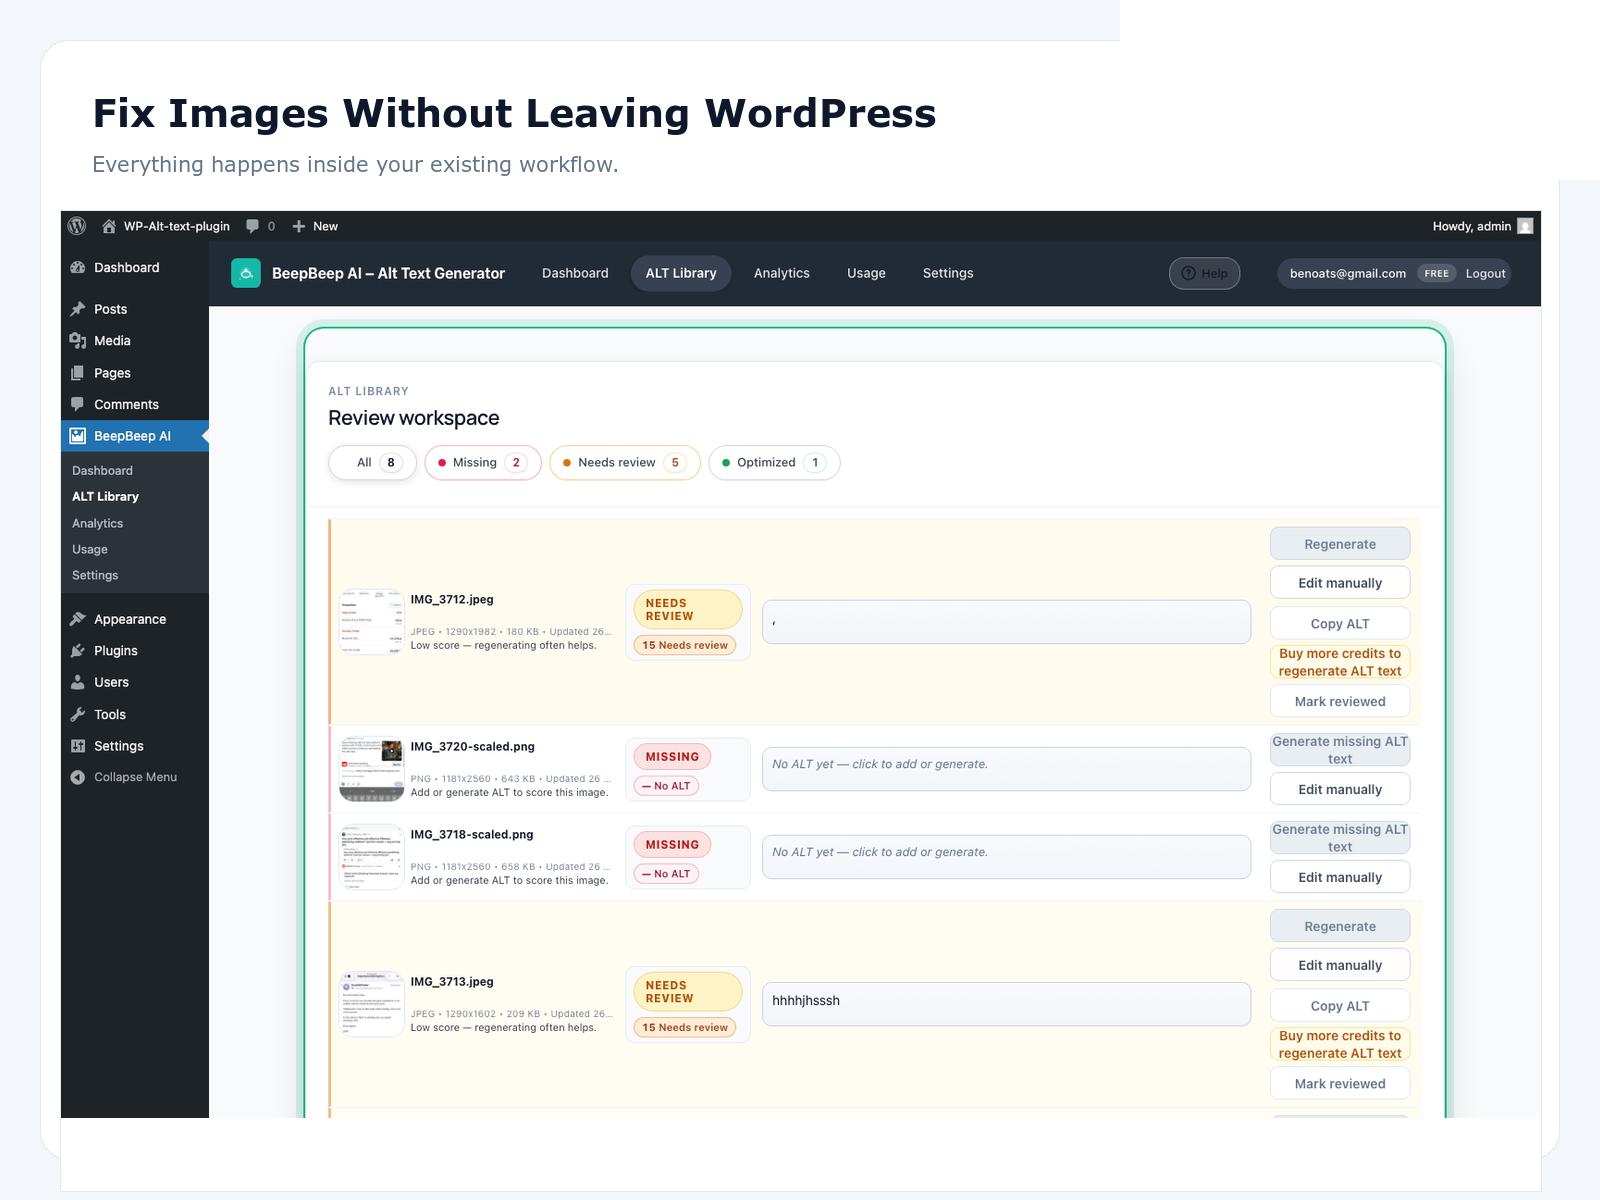Screen dimensions: 1600x1200
Task: Open the Usage tab
Action: 866,273
